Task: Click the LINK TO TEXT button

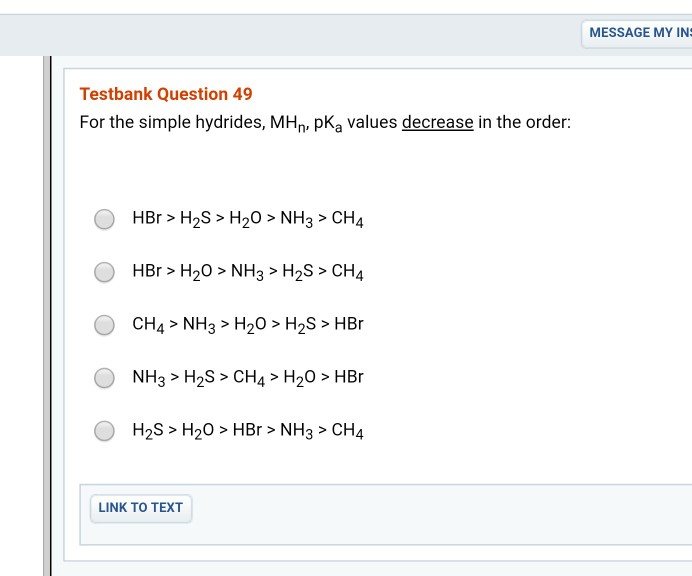Action: [x=140, y=508]
